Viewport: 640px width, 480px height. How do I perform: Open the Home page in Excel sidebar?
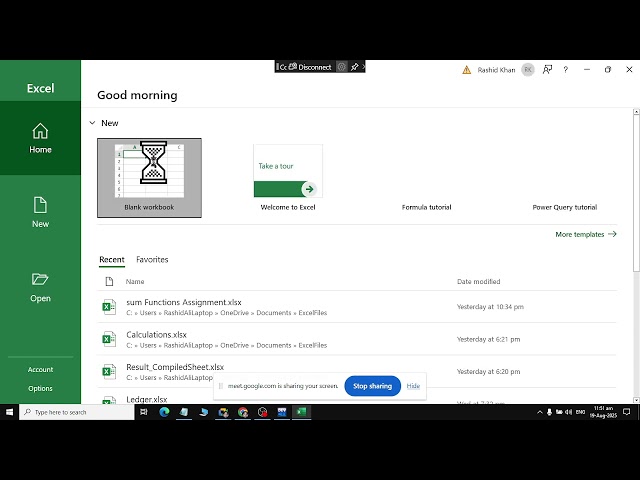[x=40, y=138]
